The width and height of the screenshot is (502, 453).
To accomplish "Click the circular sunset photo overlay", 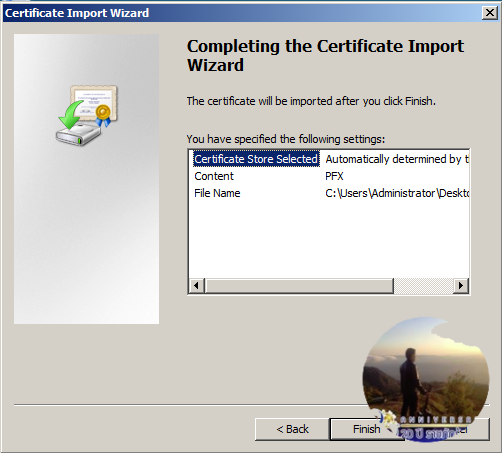I will click(426, 377).
